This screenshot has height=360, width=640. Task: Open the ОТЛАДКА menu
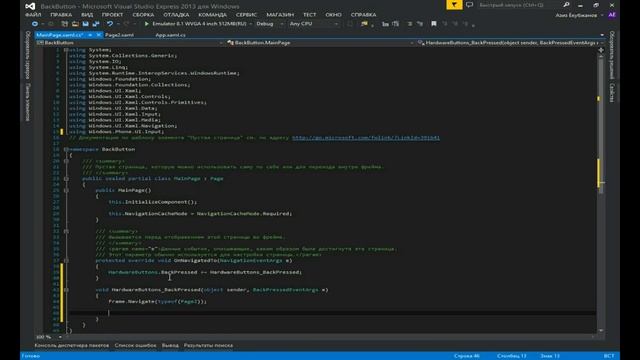tap(176, 15)
